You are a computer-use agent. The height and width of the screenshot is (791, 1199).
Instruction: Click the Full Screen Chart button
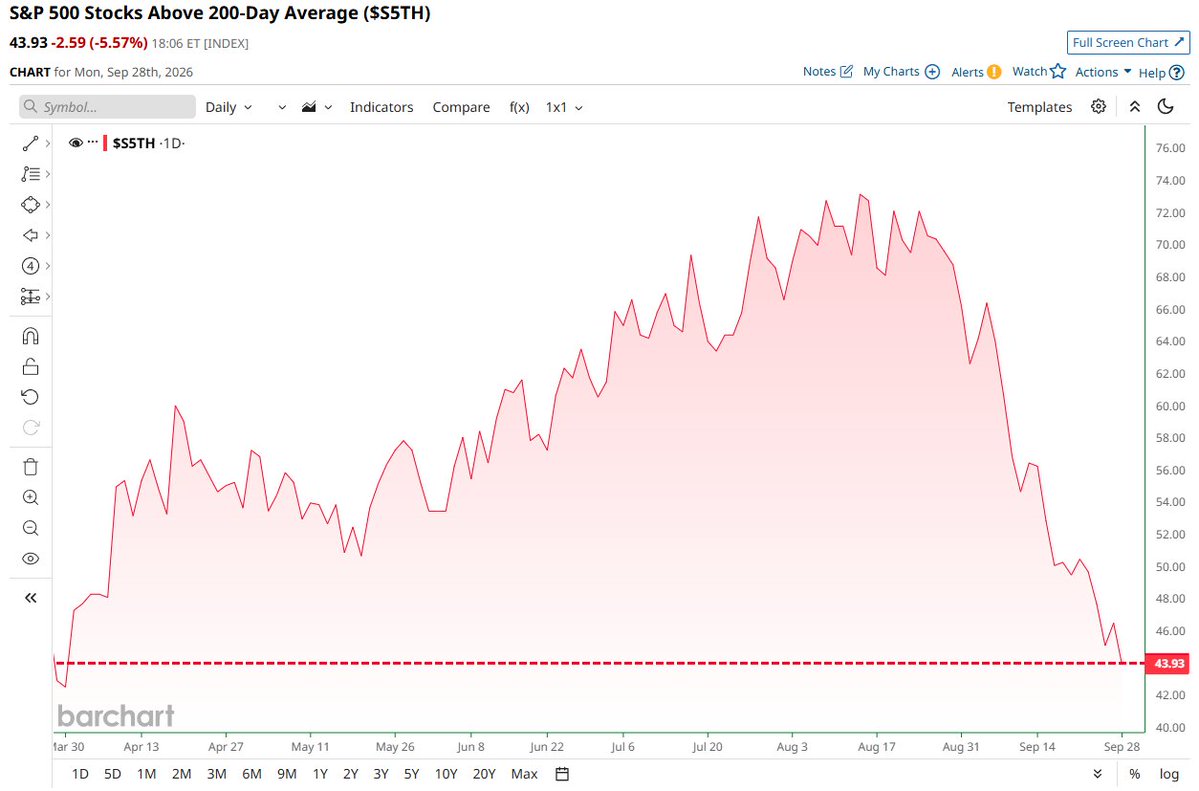(x=1128, y=43)
